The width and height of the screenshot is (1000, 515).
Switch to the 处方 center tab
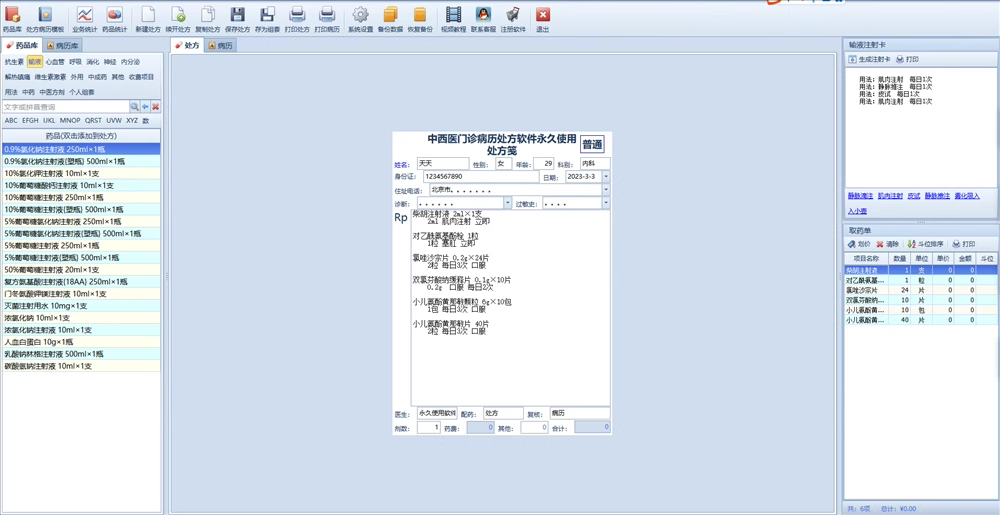tap(188, 46)
